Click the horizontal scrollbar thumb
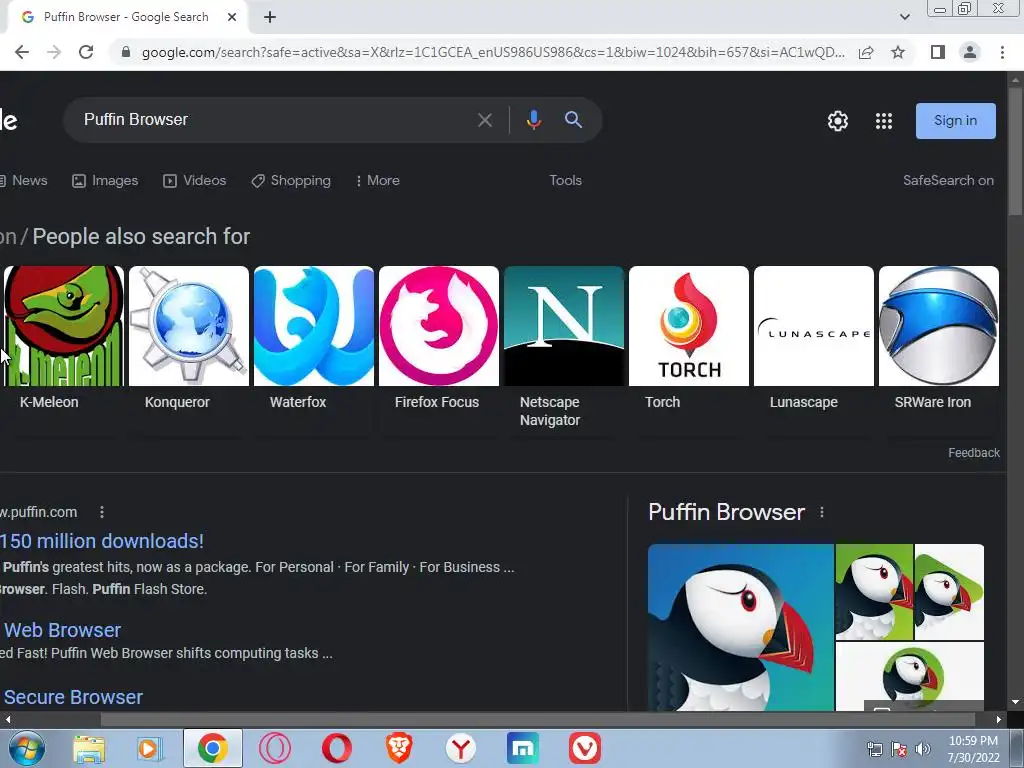Viewport: 1024px width, 768px height. coord(537,720)
